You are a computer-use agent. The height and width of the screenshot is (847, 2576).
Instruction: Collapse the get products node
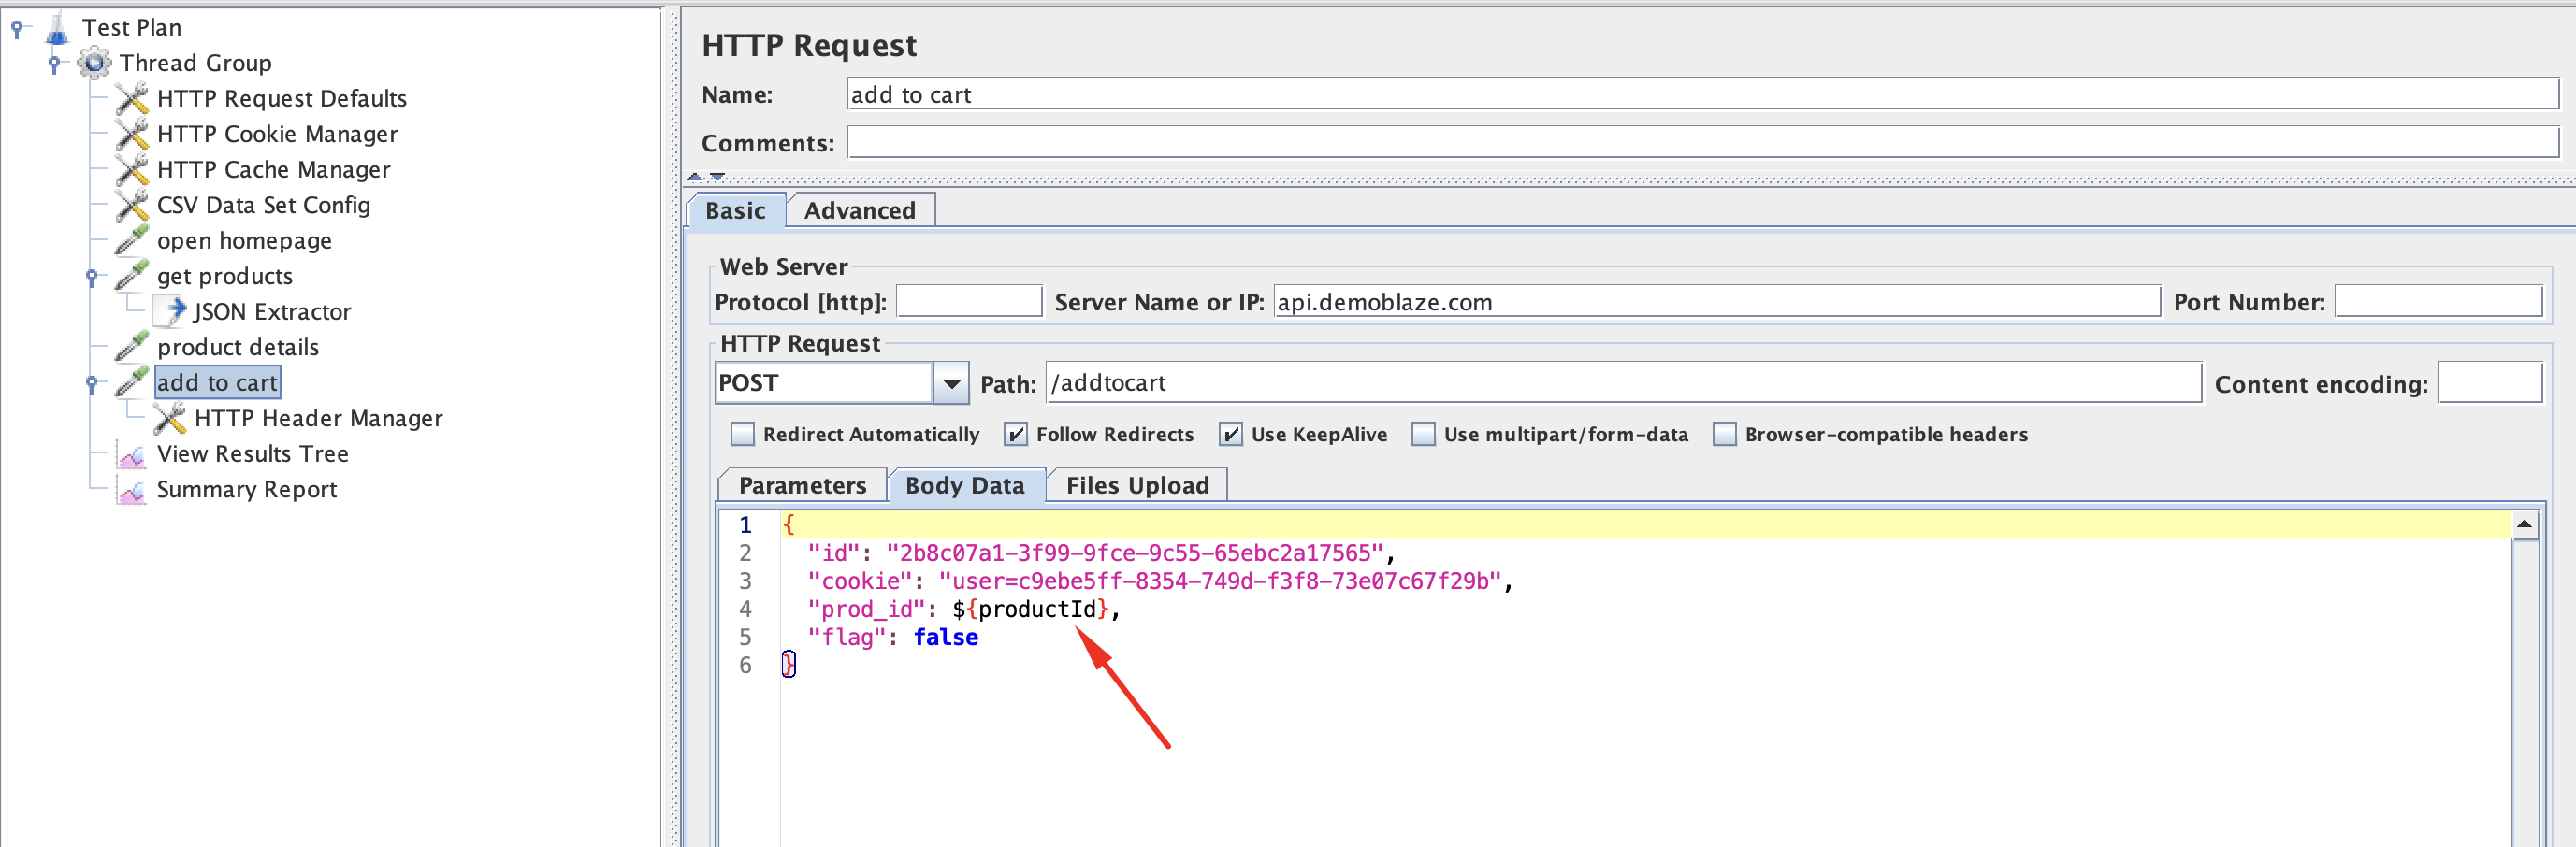point(92,276)
